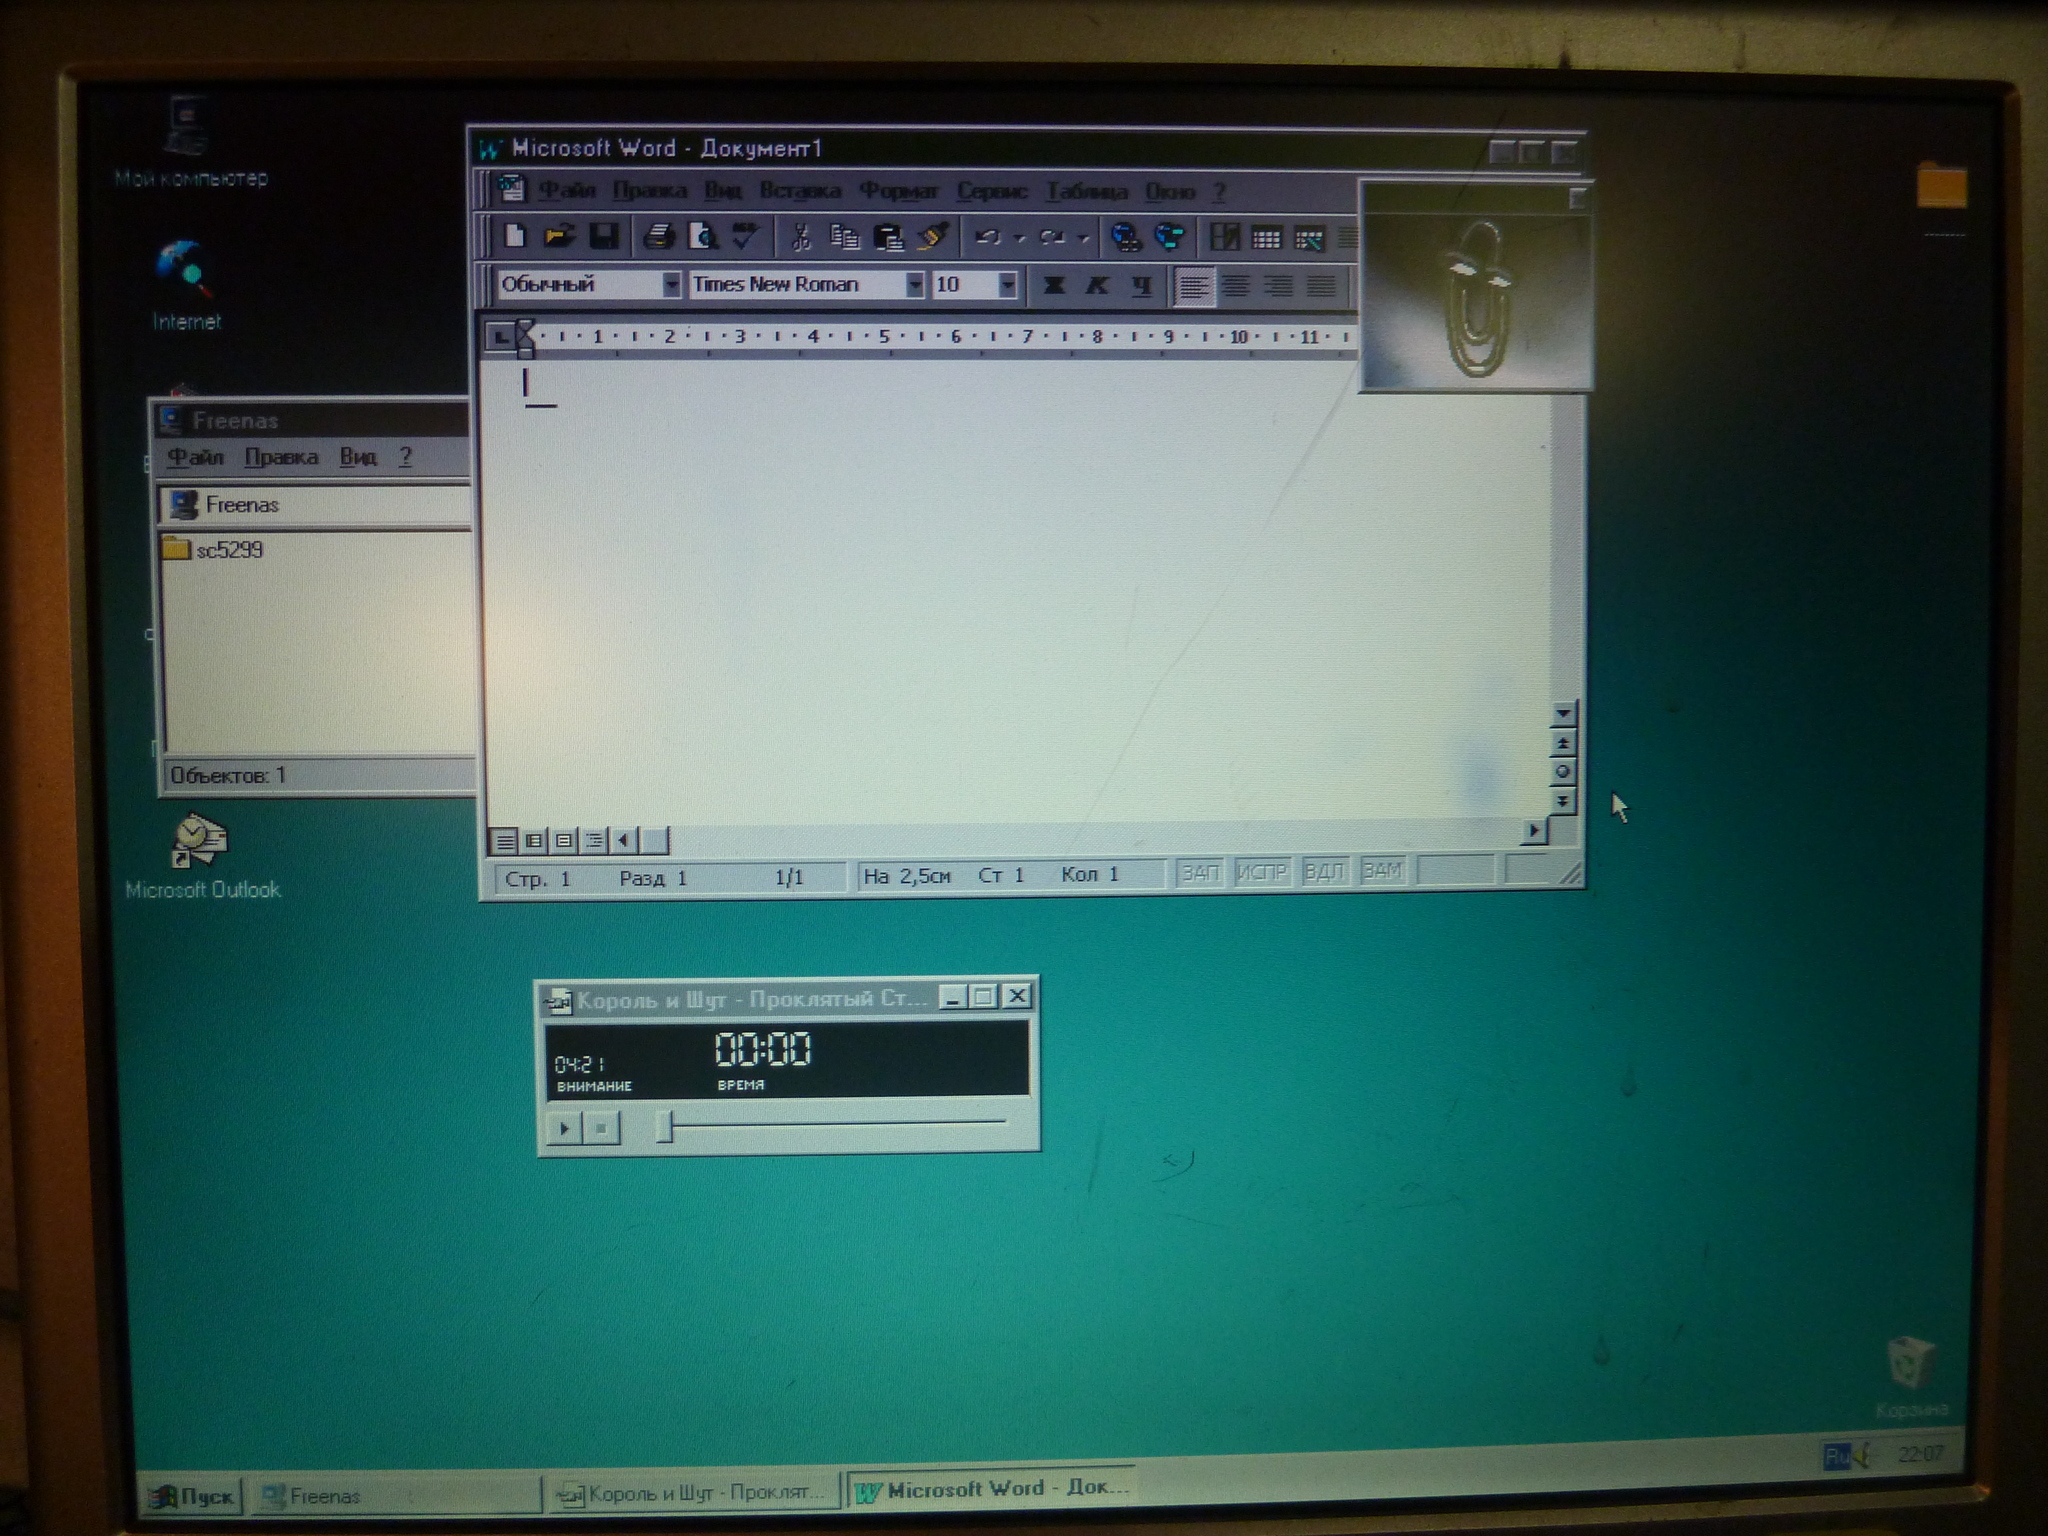Open the Redo history dropdown arrow
This screenshot has height=1536, width=2048.
[x=1083, y=238]
